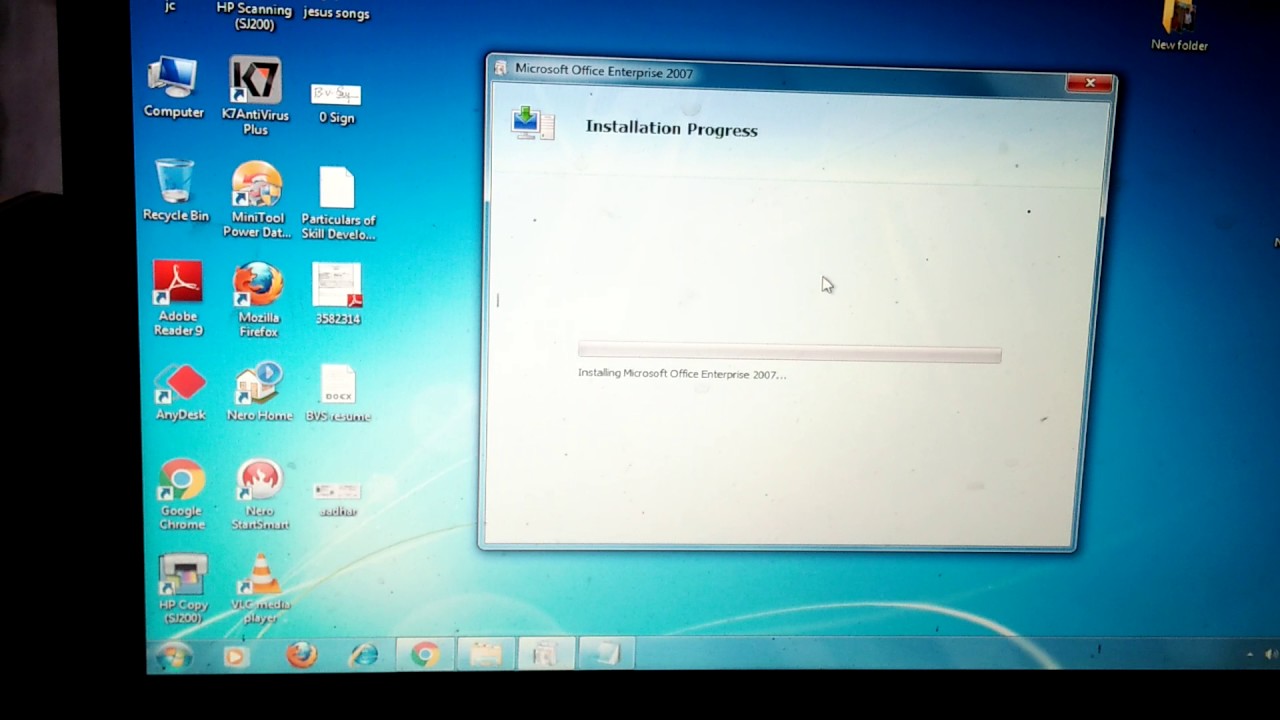Click the Installing Microsoft Office Enterprise 2007 text

point(682,374)
